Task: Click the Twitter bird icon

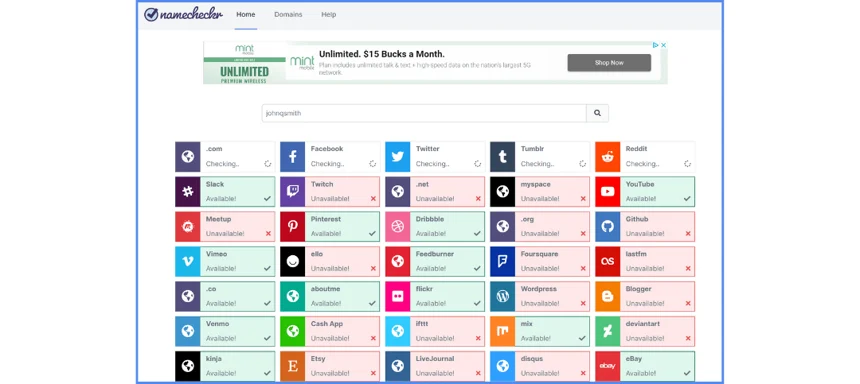Action: point(398,156)
